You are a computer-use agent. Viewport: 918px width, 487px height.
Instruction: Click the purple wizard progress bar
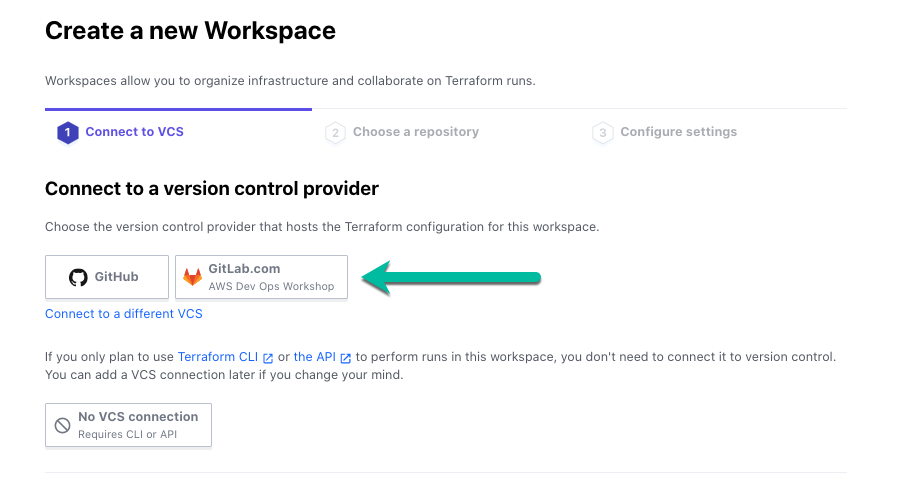179,109
